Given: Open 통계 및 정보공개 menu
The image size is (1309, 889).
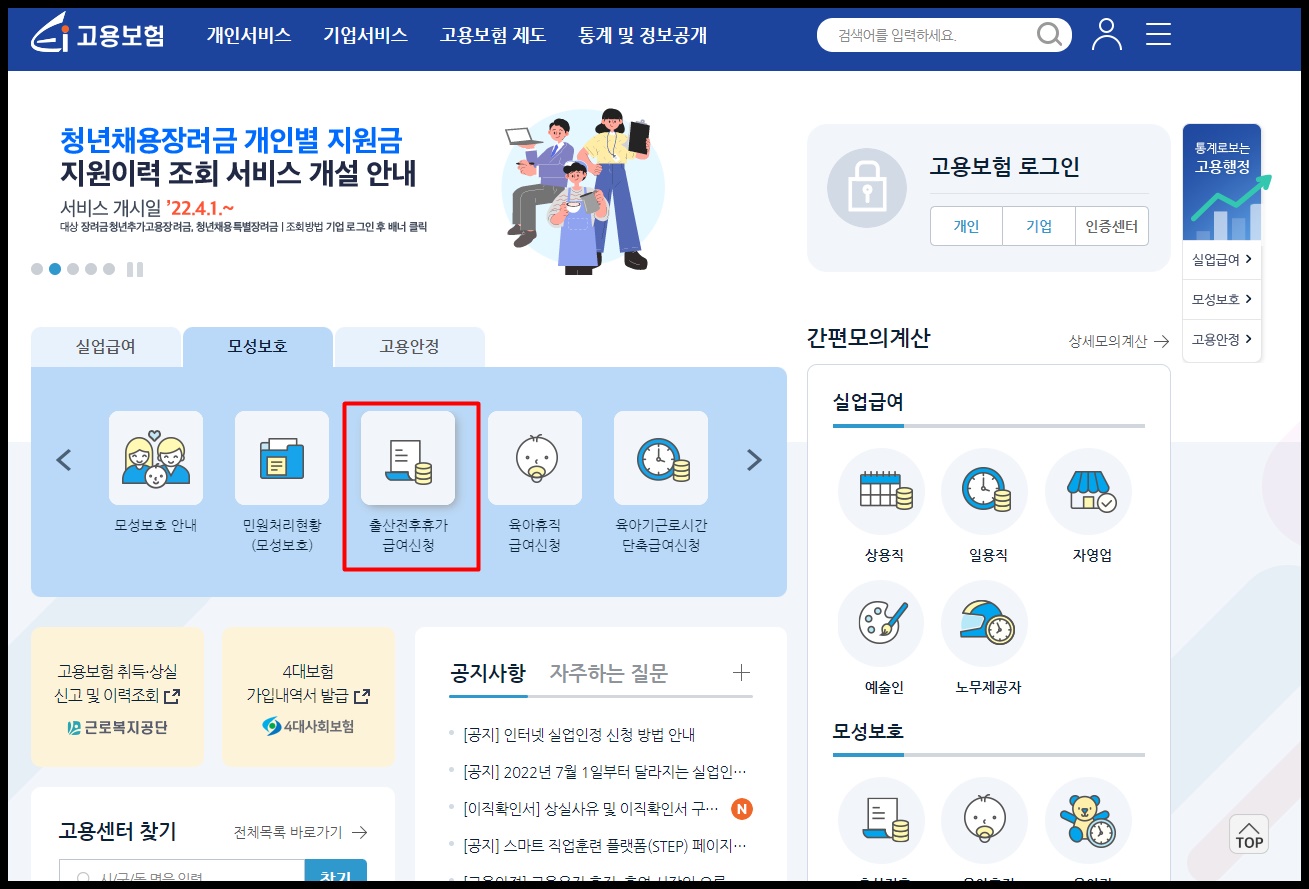Looking at the screenshot, I should [643, 35].
